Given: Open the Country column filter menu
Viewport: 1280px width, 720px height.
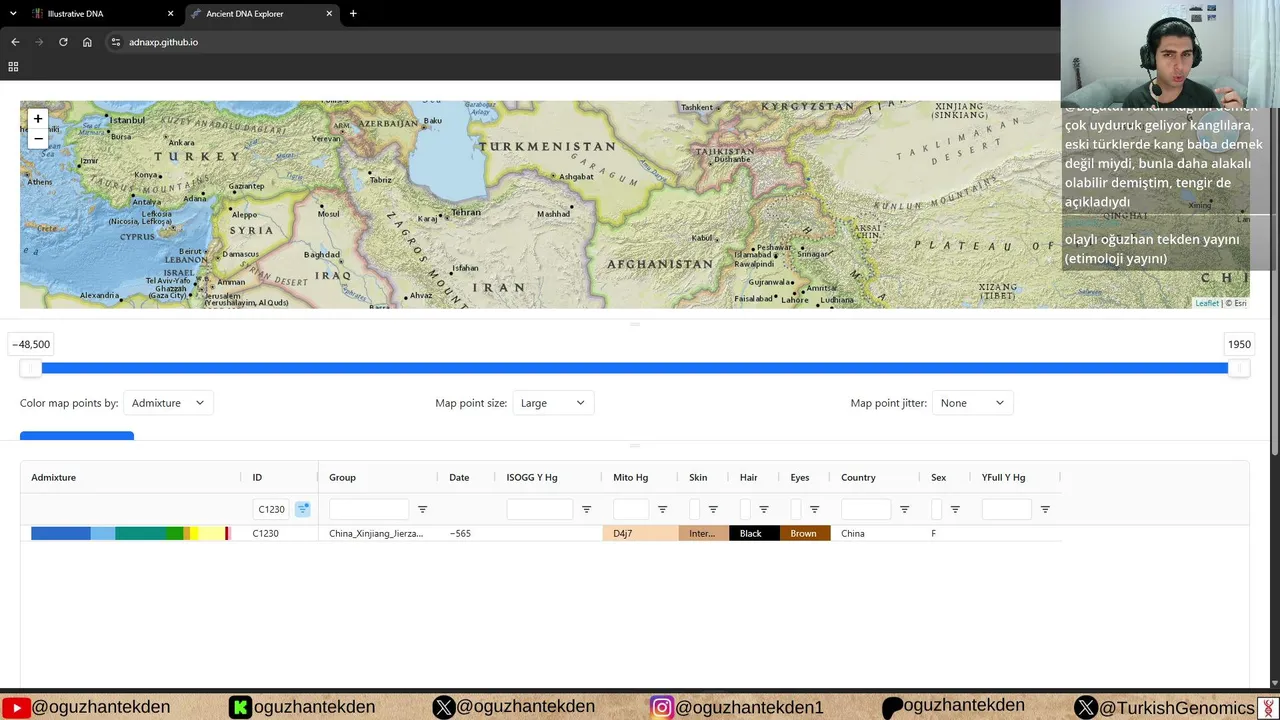Looking at the screenshot, I should (x=904, y=509).
